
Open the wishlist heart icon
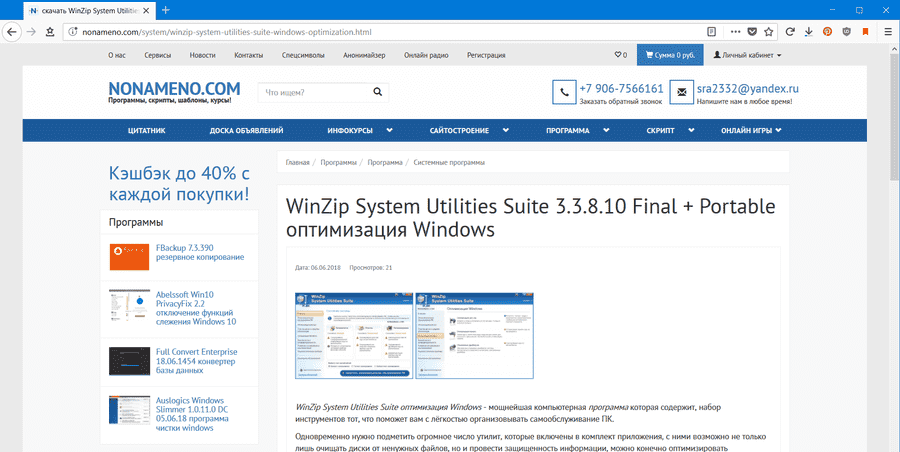[x=620, y=55]
